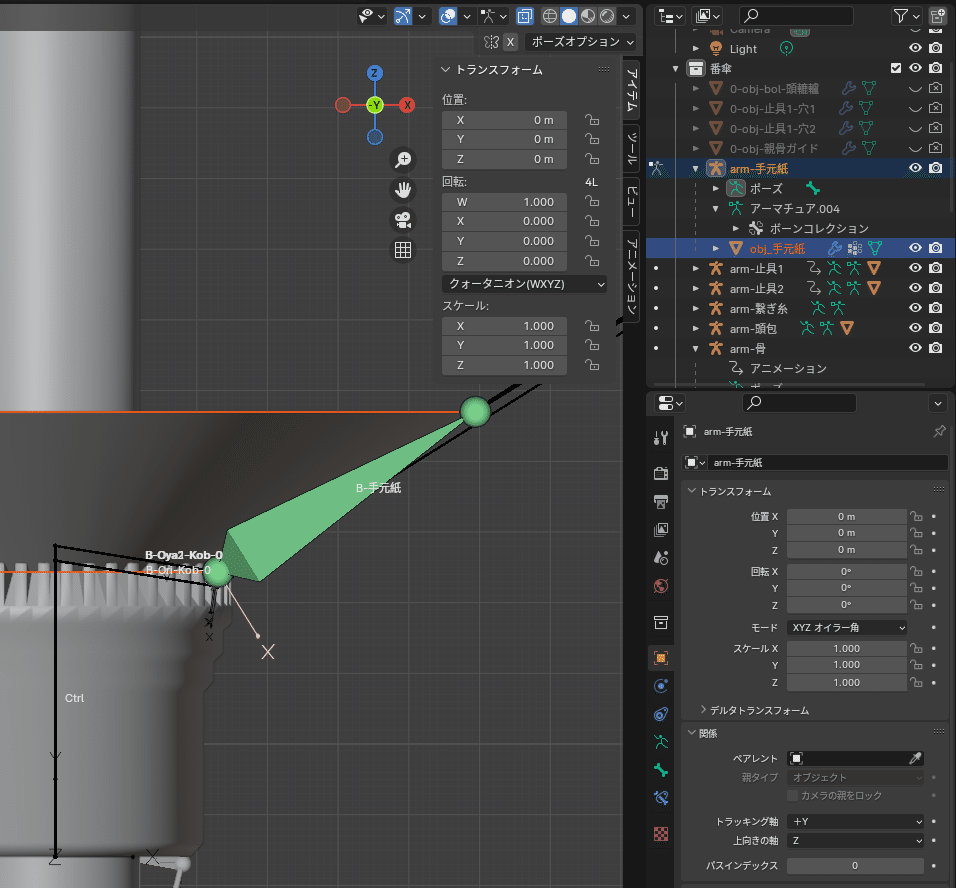Screen dimensions: 956x888
Task: Open the Object properties tab
Action: coord(661,657)
